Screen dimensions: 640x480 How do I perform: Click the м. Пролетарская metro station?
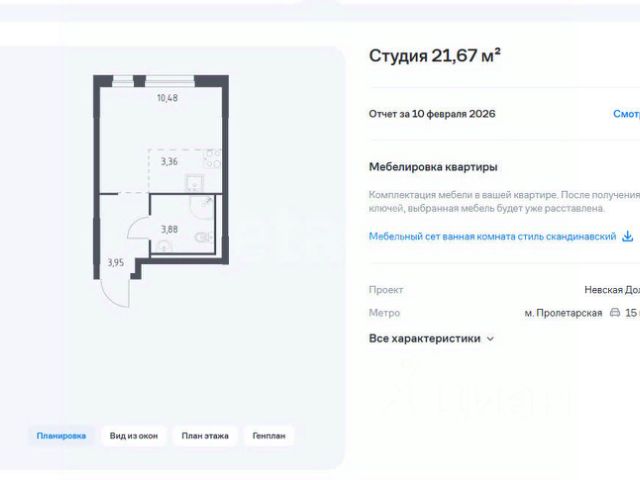(x=563, y=313)
